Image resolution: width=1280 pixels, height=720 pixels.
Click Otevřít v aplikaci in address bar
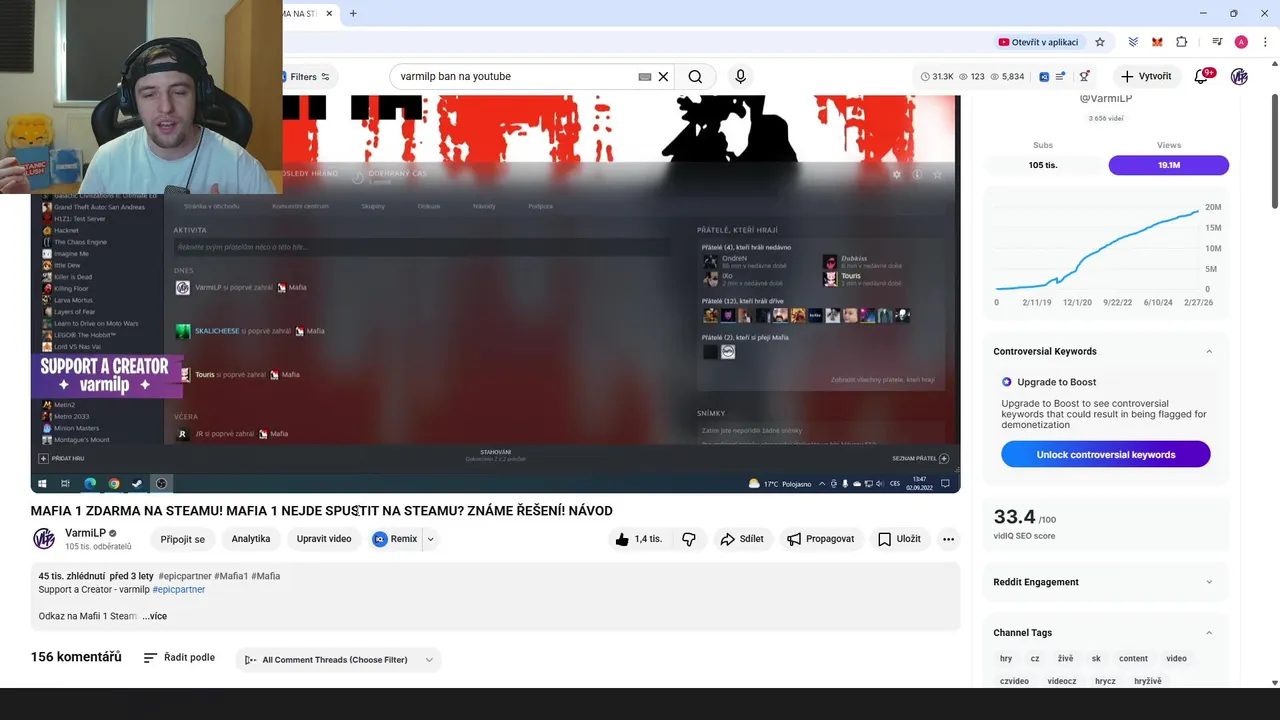pyautogui.click(x=1038, y=42)
